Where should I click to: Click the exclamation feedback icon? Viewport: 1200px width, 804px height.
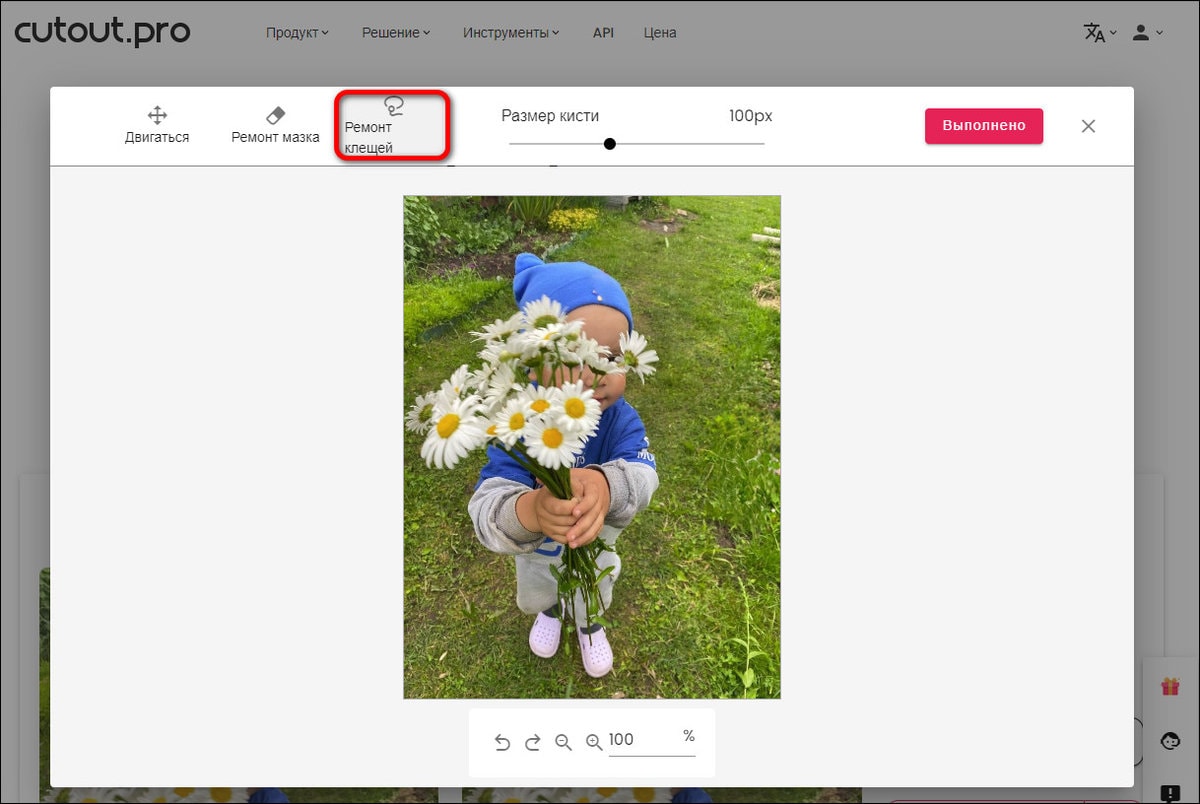1170,793
